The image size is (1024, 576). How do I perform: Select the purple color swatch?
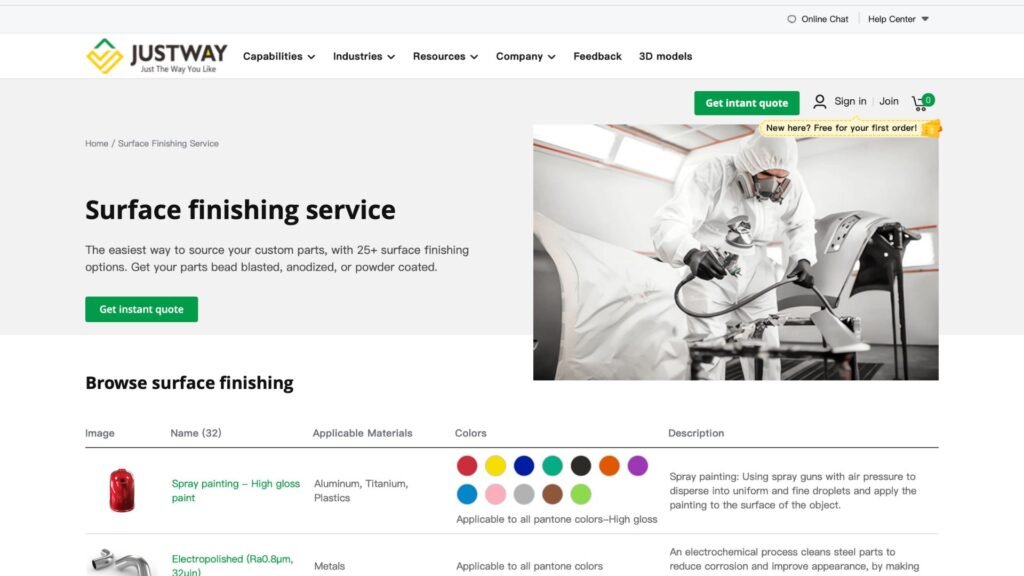[637, 466]
